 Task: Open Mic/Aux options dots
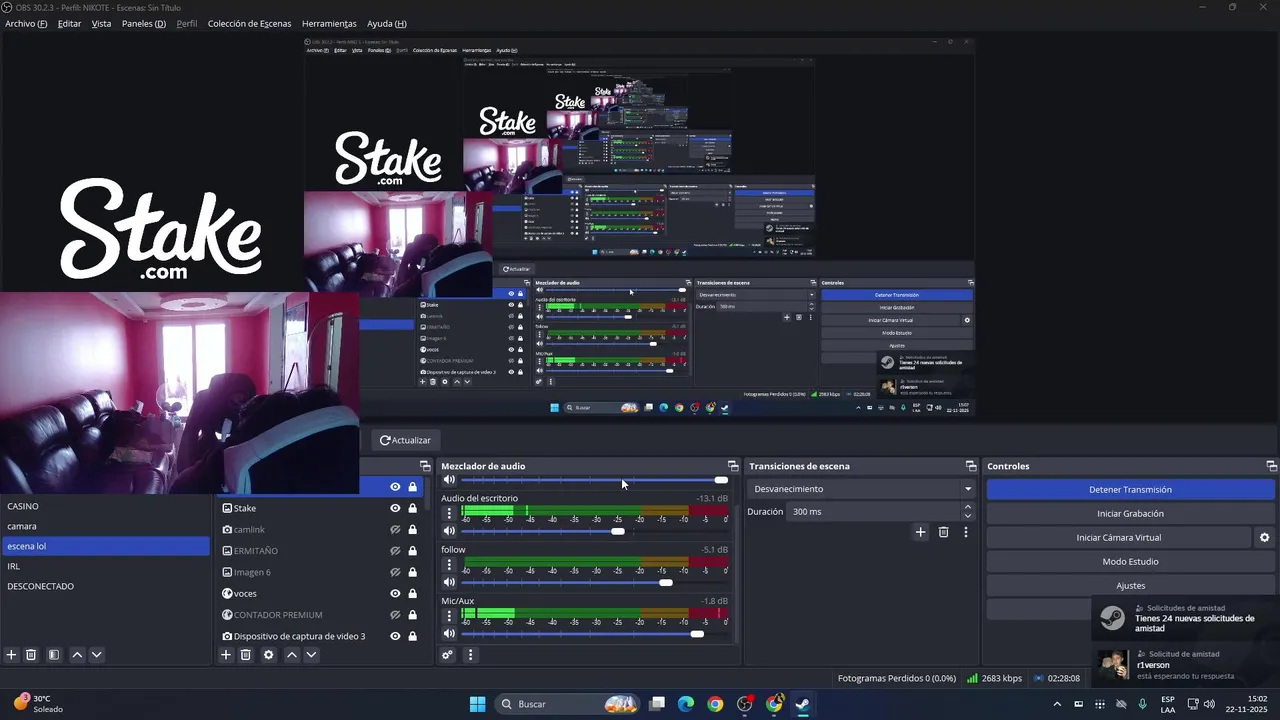pos(449,616)
